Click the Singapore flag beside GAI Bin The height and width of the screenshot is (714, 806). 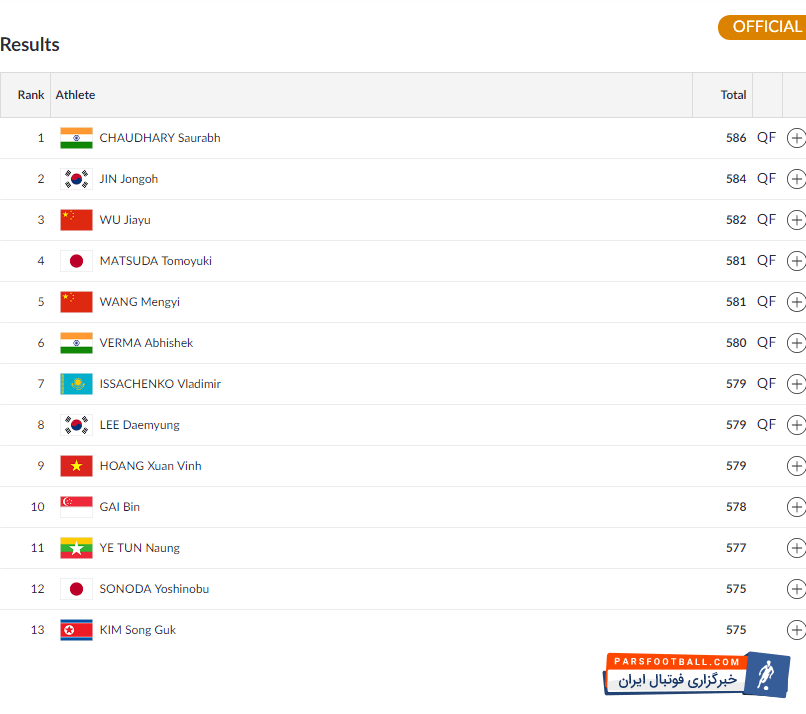76,507
